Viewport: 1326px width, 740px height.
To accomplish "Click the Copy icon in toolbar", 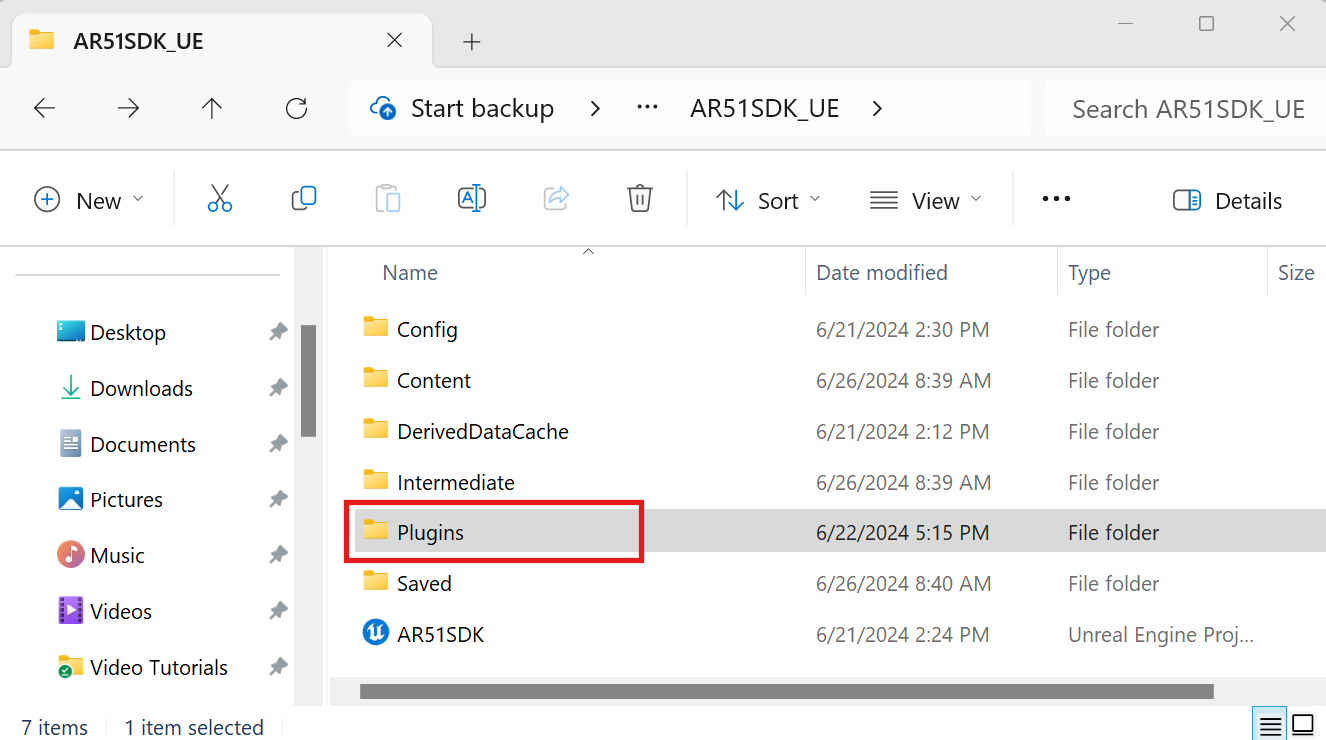I will (304, 199).
